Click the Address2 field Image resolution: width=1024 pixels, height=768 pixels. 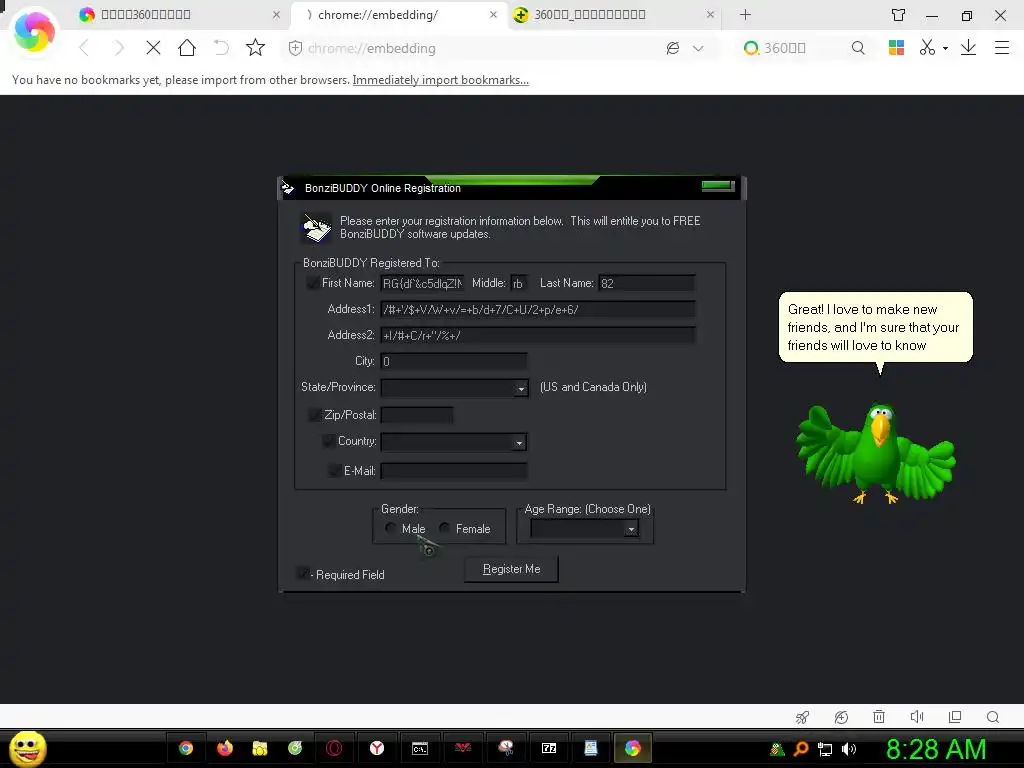coord(537,335)
